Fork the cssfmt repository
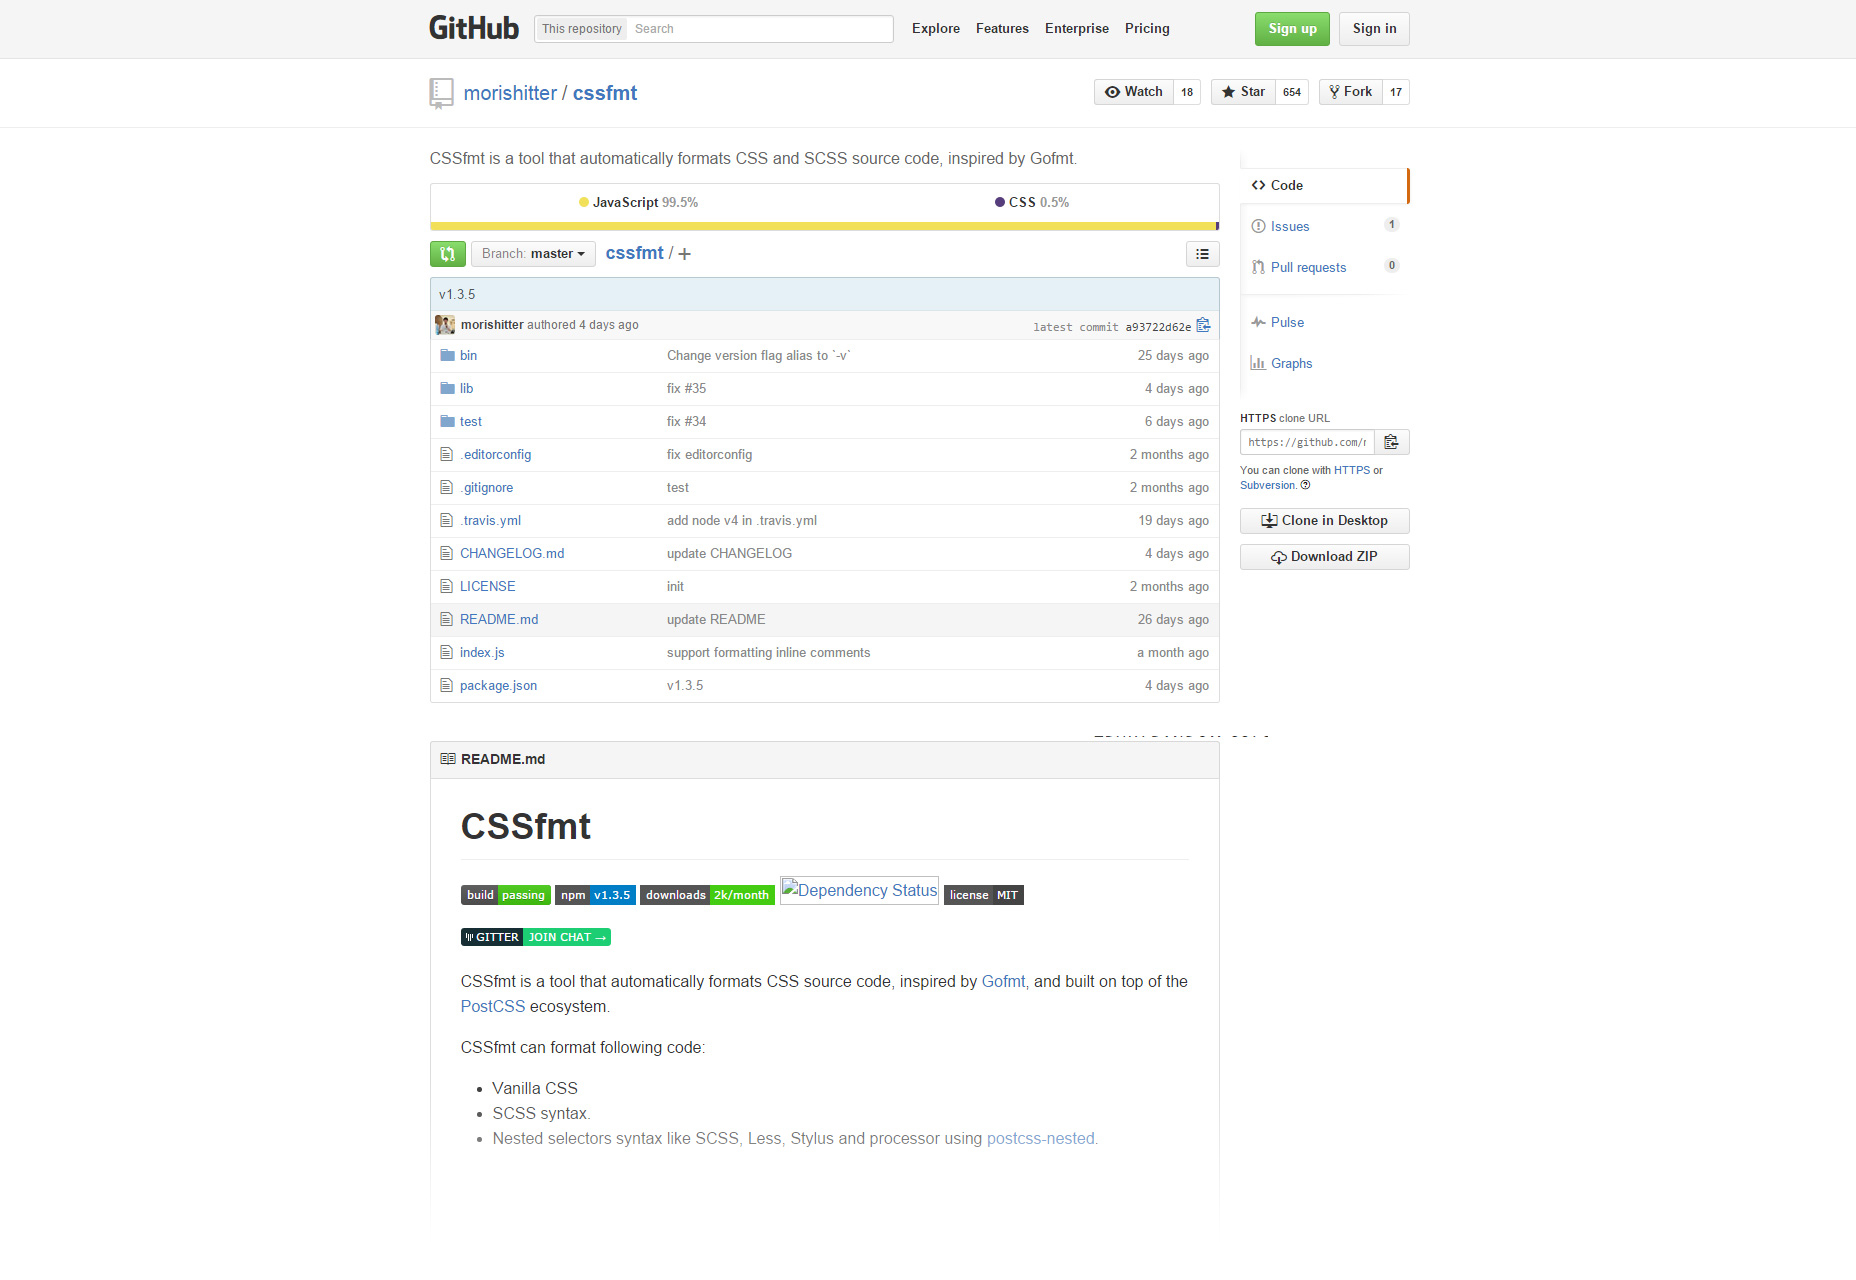The width and height of the screenshot is (1856, 1280). [x=1350, y=92]
